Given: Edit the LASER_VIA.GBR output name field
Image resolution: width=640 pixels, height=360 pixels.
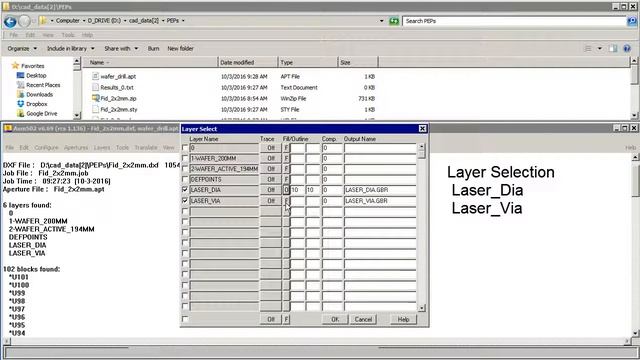Looking at the screenshot, I should (x=380, y=201).
